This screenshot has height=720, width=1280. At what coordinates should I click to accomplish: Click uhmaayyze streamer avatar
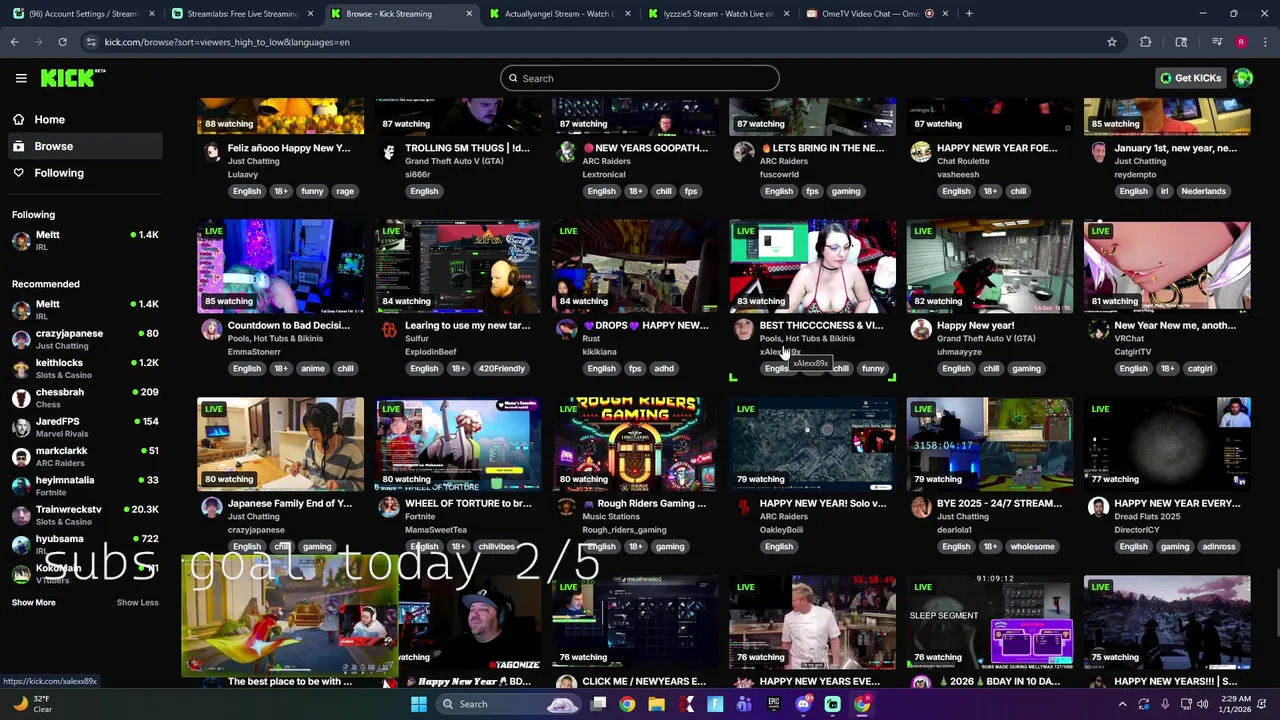click(921, 330)
